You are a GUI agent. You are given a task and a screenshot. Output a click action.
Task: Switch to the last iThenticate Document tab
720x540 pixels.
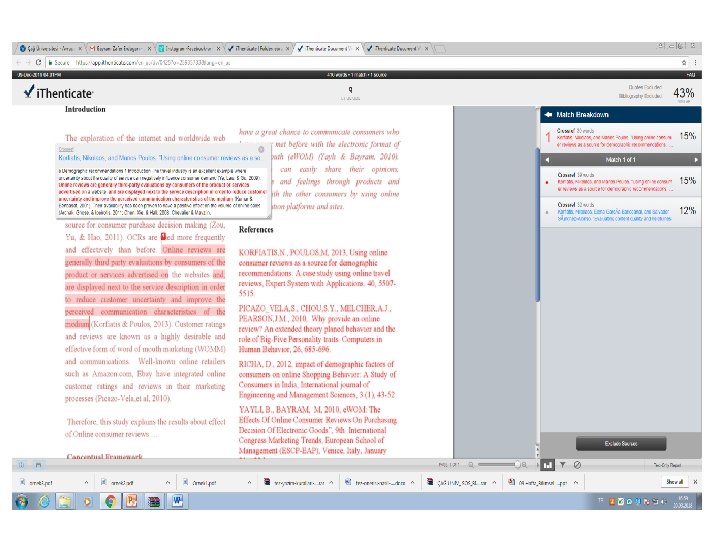pyautogui.click(x=397, y=48)
